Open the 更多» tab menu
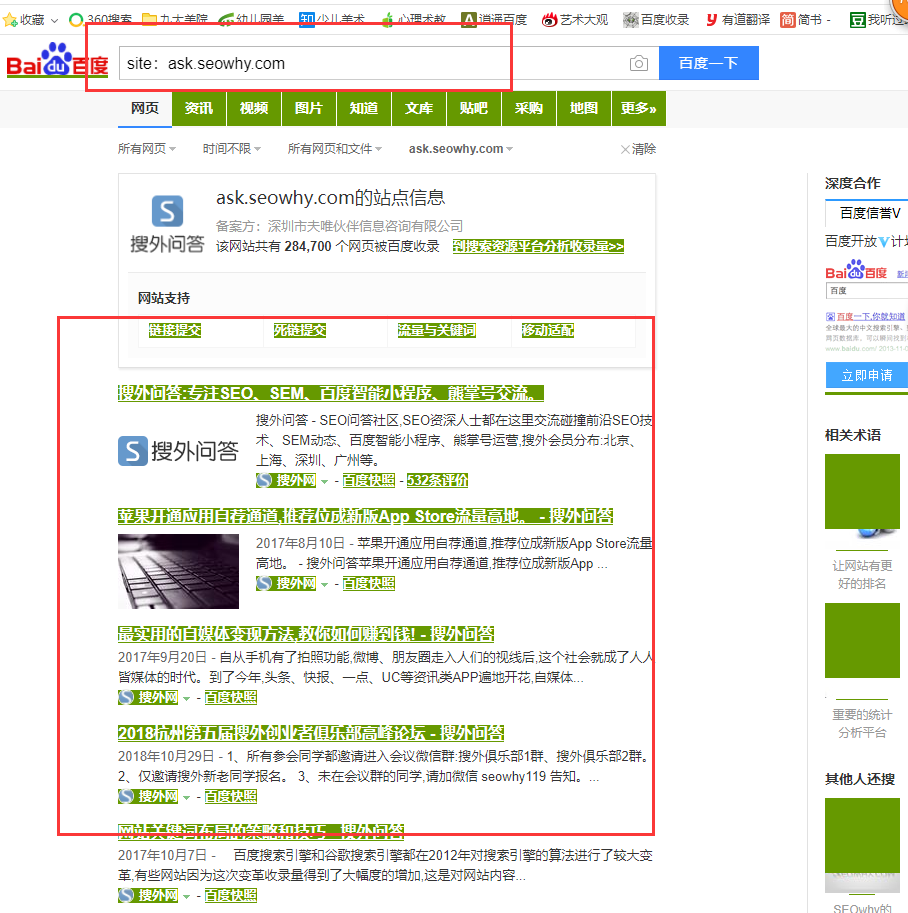The height and width of the screenshot is (913, 908). point(638,109)
